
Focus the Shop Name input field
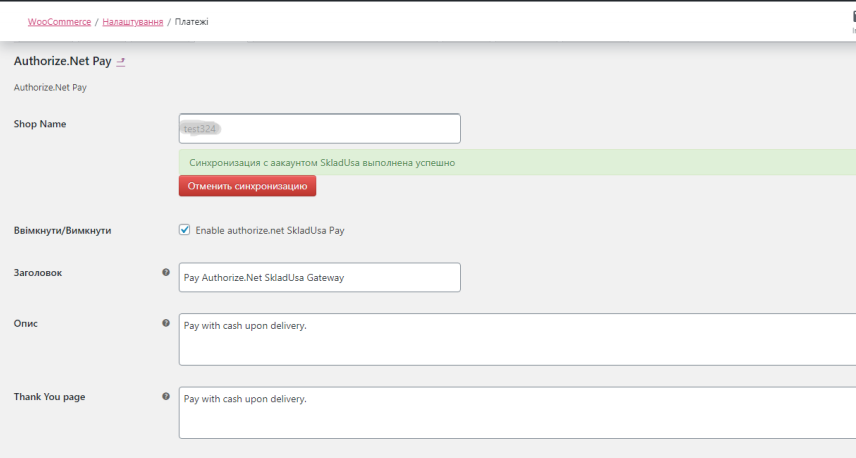[x=319, y=129]
